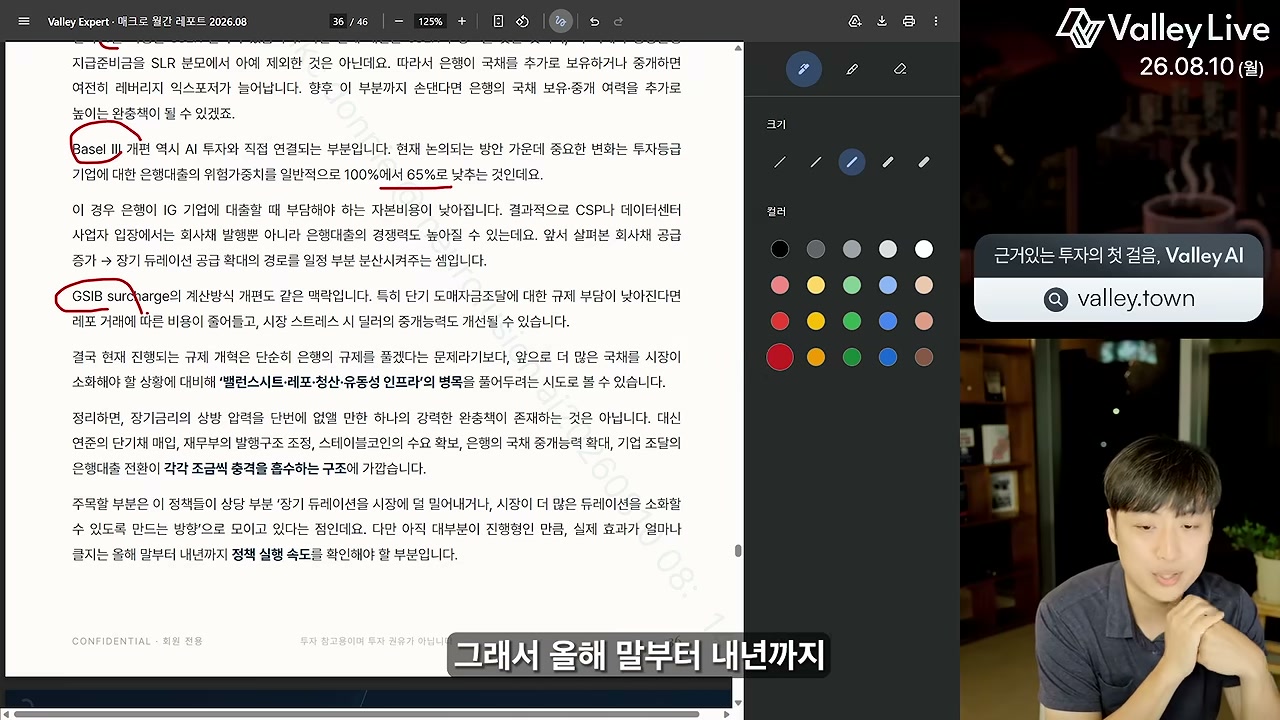
Task: Toggle the annotation draw mode button
Action: (x=561, y=21)
